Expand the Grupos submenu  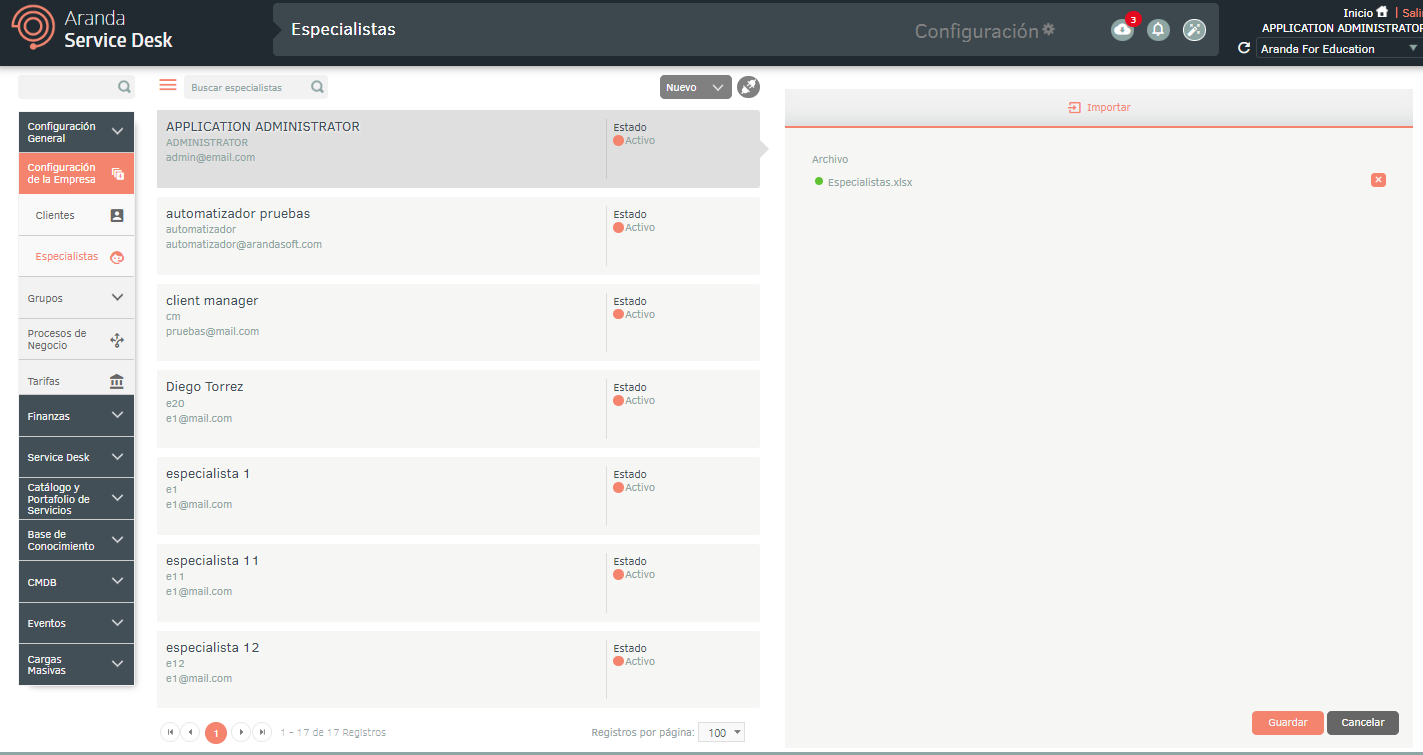76,298
